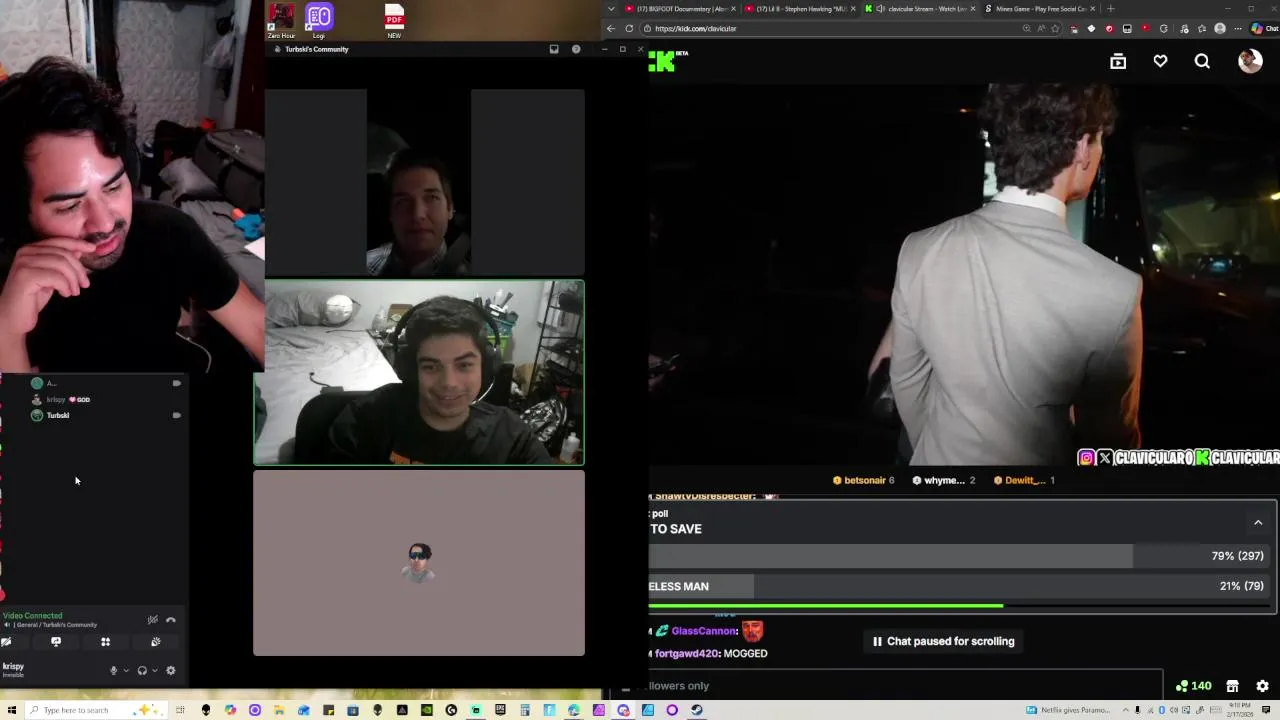Toggle Discord camera button

tap(6, 642)
